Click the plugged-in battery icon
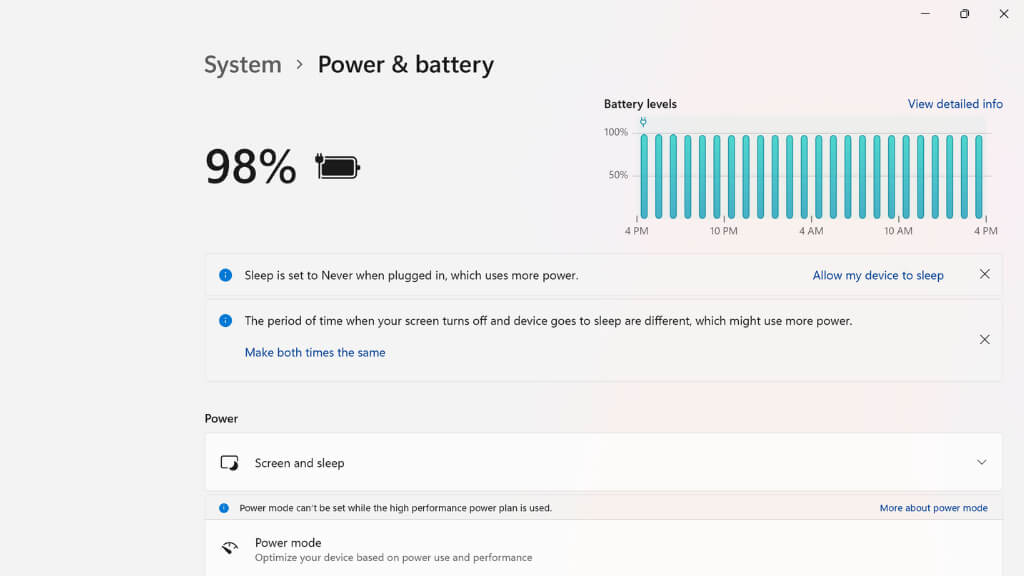Image resolution: width=1024 pixels, height=576 pixels. pyautogui.click(x=338, y=167)
